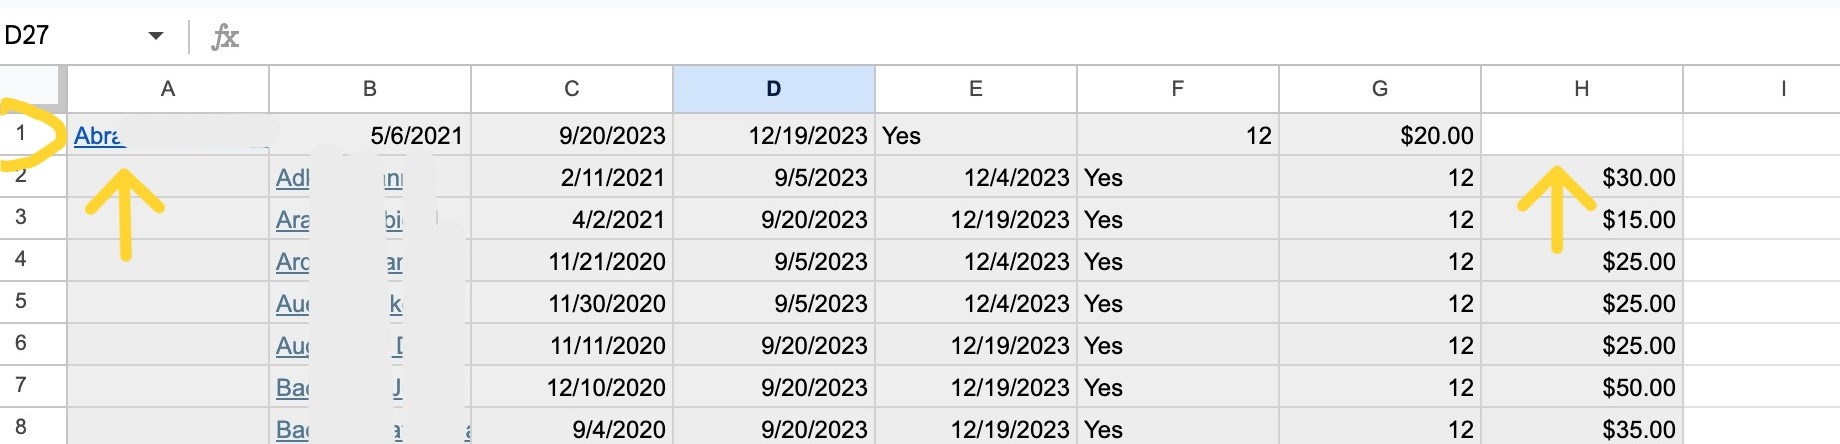Select the column A header

[x=168, y=89]
